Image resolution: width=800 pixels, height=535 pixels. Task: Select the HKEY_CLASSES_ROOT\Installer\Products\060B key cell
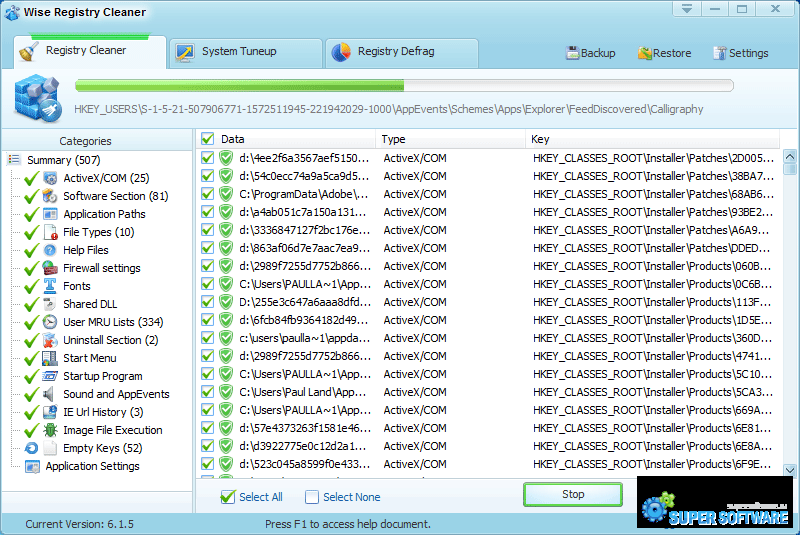tap(652, 266)
